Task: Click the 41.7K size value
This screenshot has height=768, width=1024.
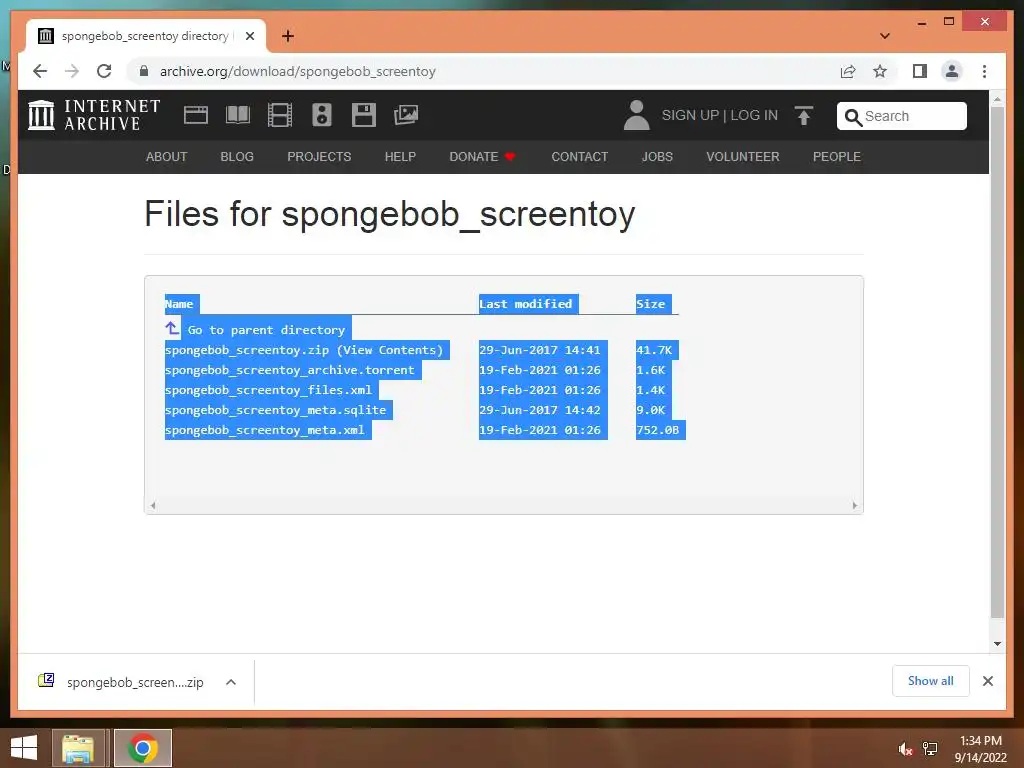Action: pyautogui.click(x=654, y=350)
